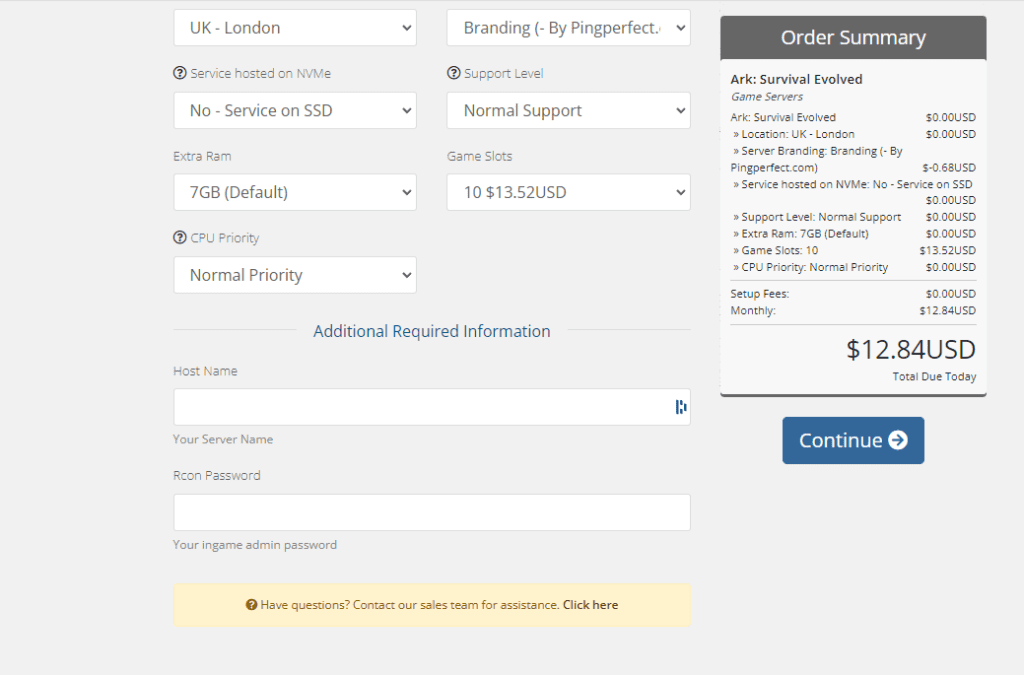Viewport: 1024px width, 675px height.
Task: Click the Order Summary header
Action: pyautogui.click(x=852, y=37)
